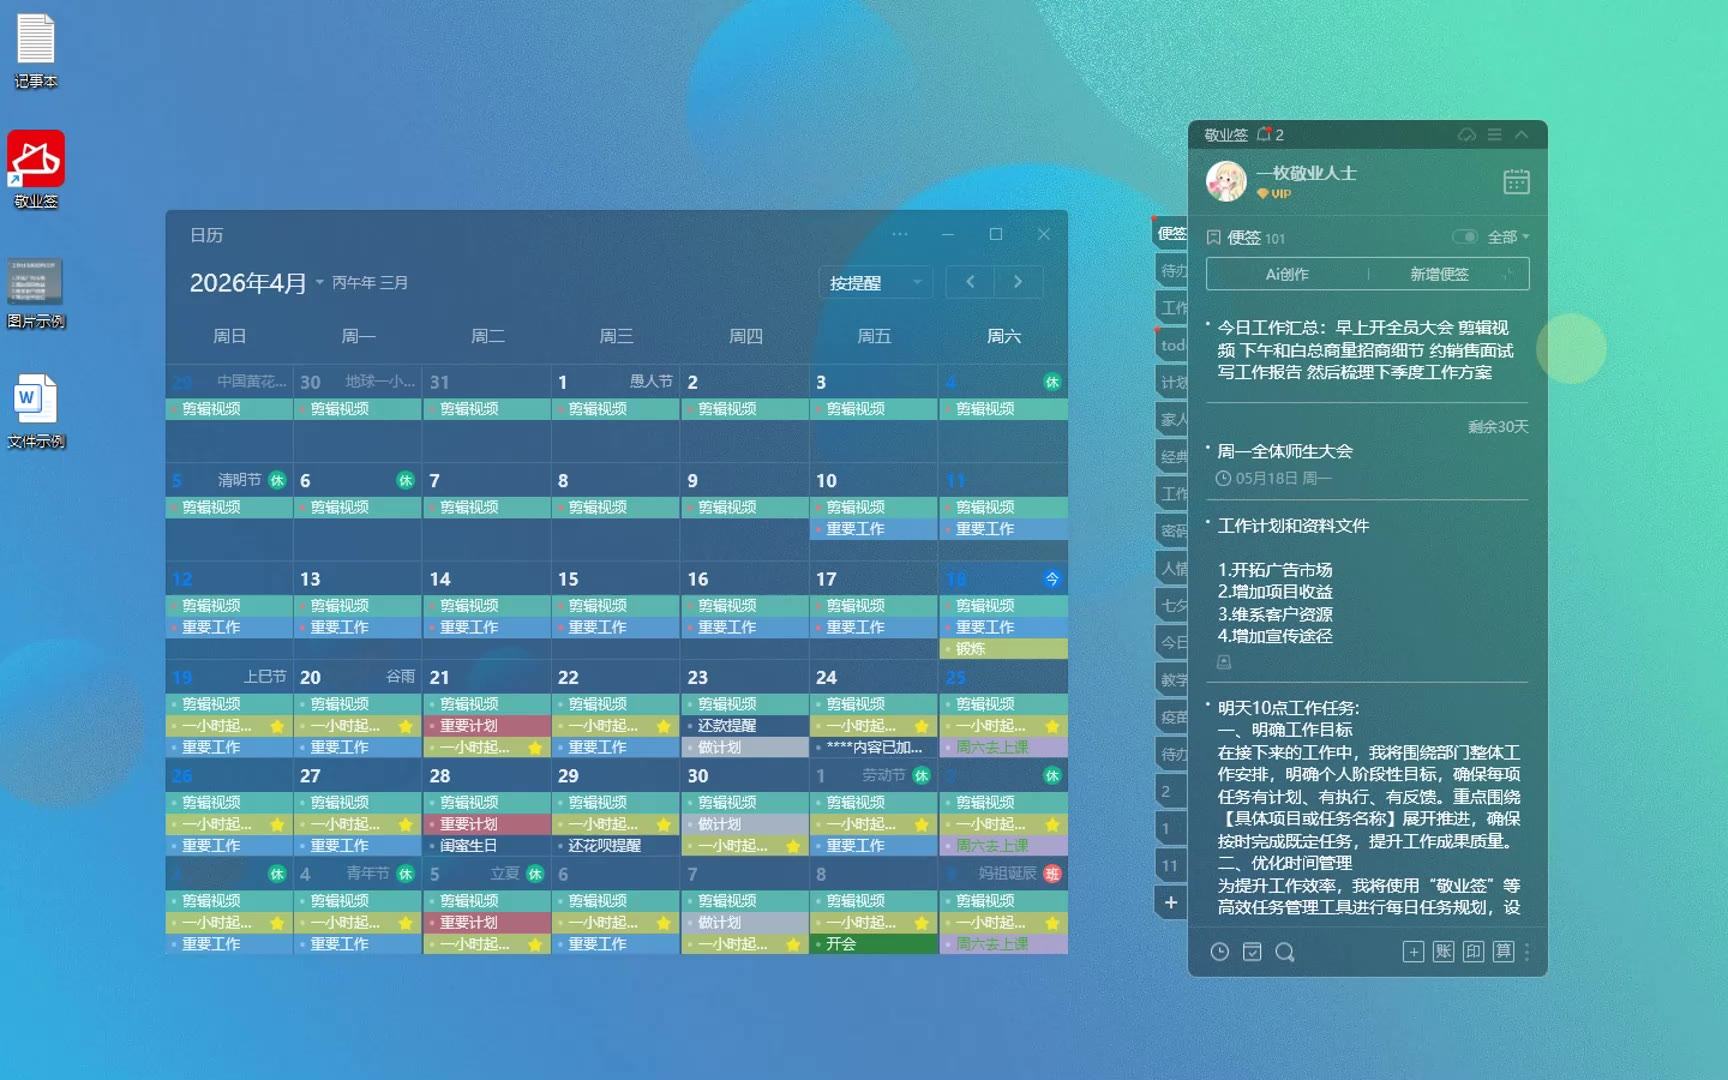Expand the 全部 filter dropdown

(x=1508, y=237)
